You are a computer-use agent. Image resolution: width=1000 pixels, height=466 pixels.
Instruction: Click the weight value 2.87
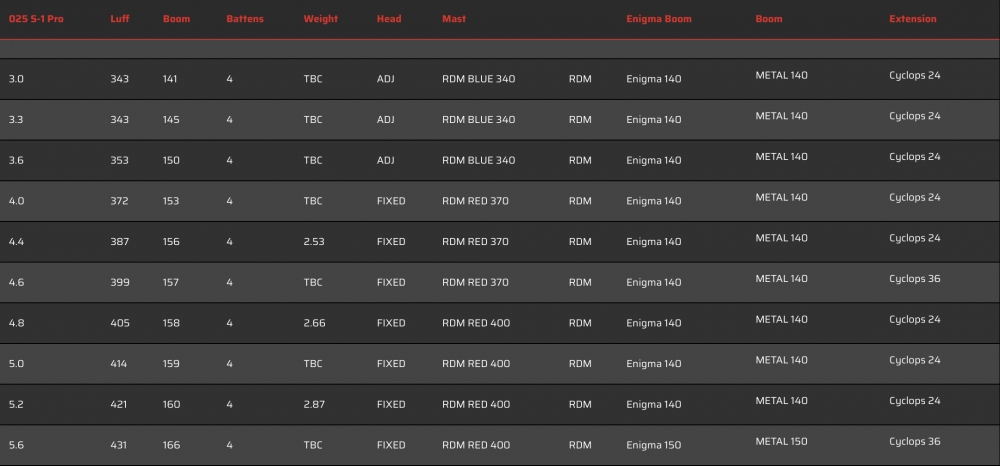314,404
